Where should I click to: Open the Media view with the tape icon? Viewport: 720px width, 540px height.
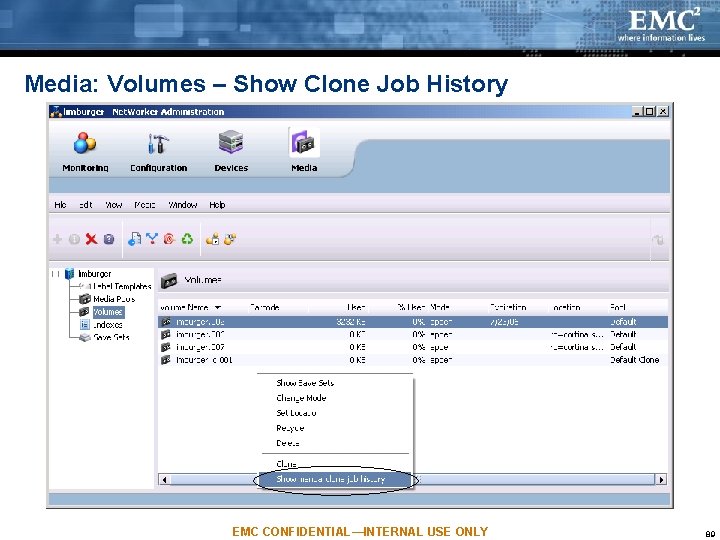[x=304, y=143]
